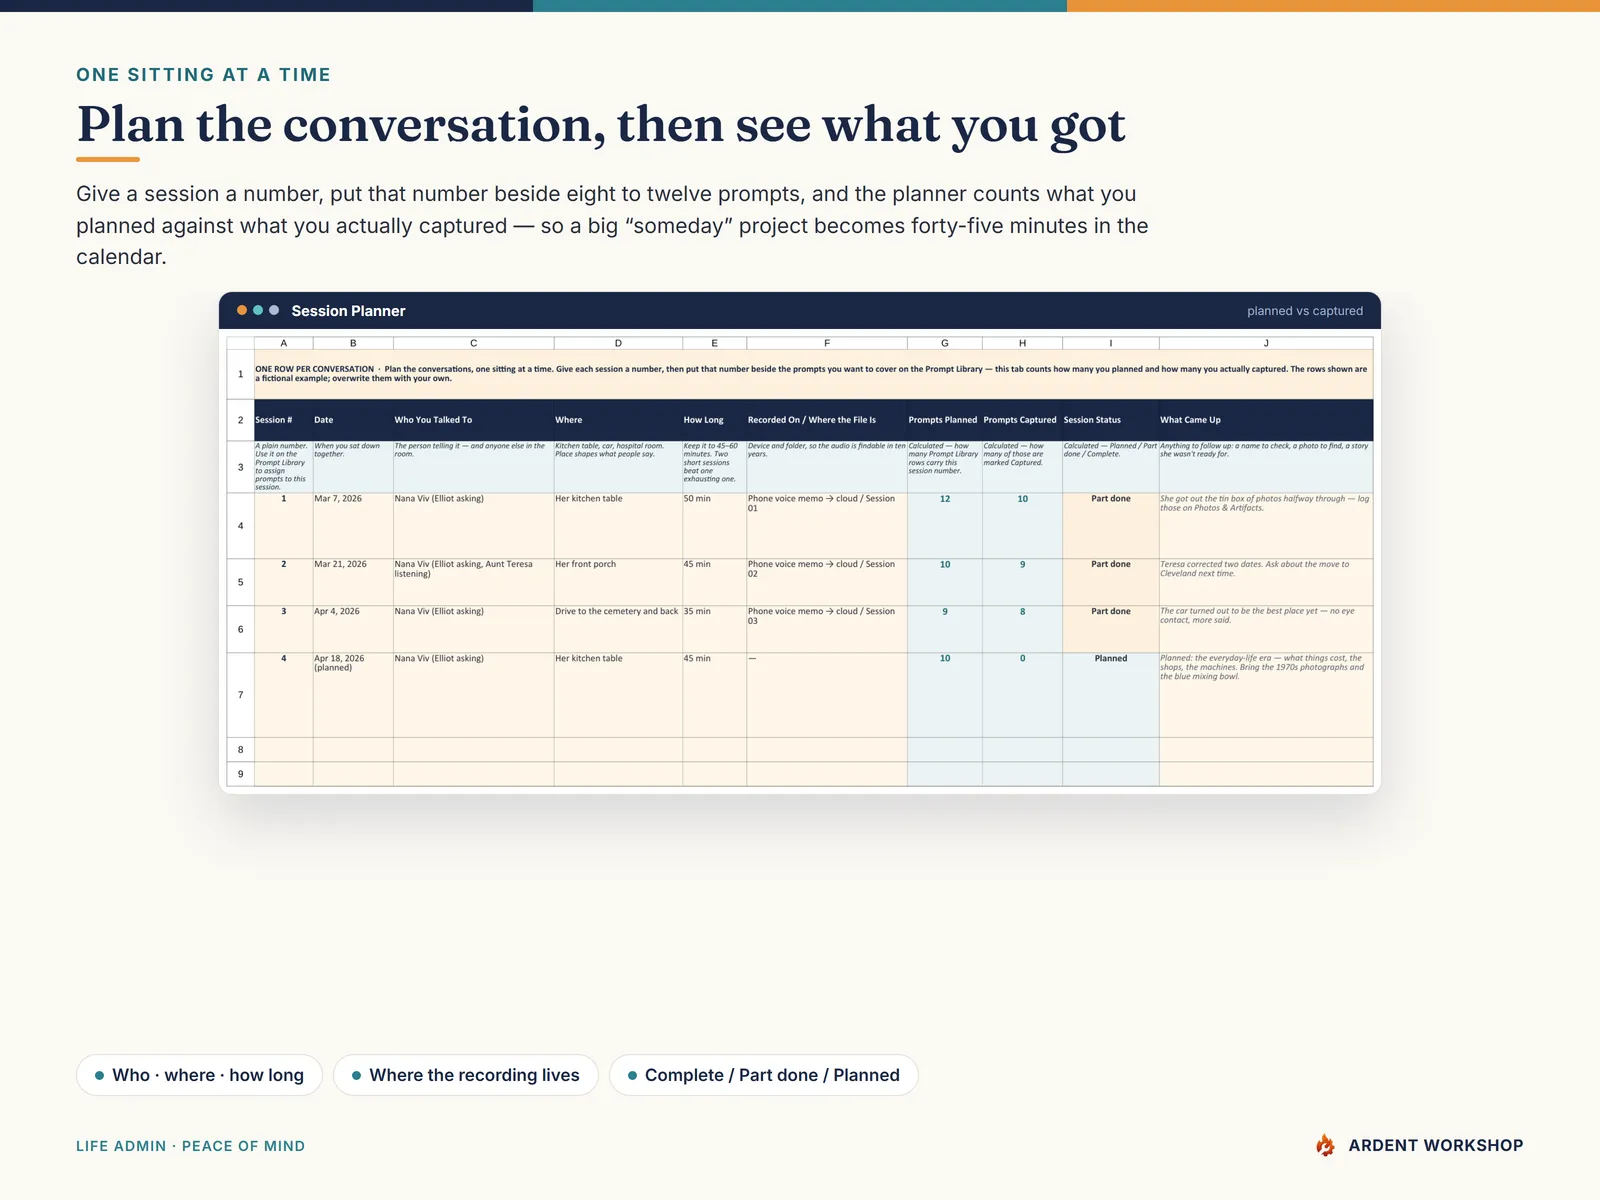Screen dimensions: 1600x1200
Task: Select the cell mentioning Aunt Teresa listening
Action: (x=474, y=582)
